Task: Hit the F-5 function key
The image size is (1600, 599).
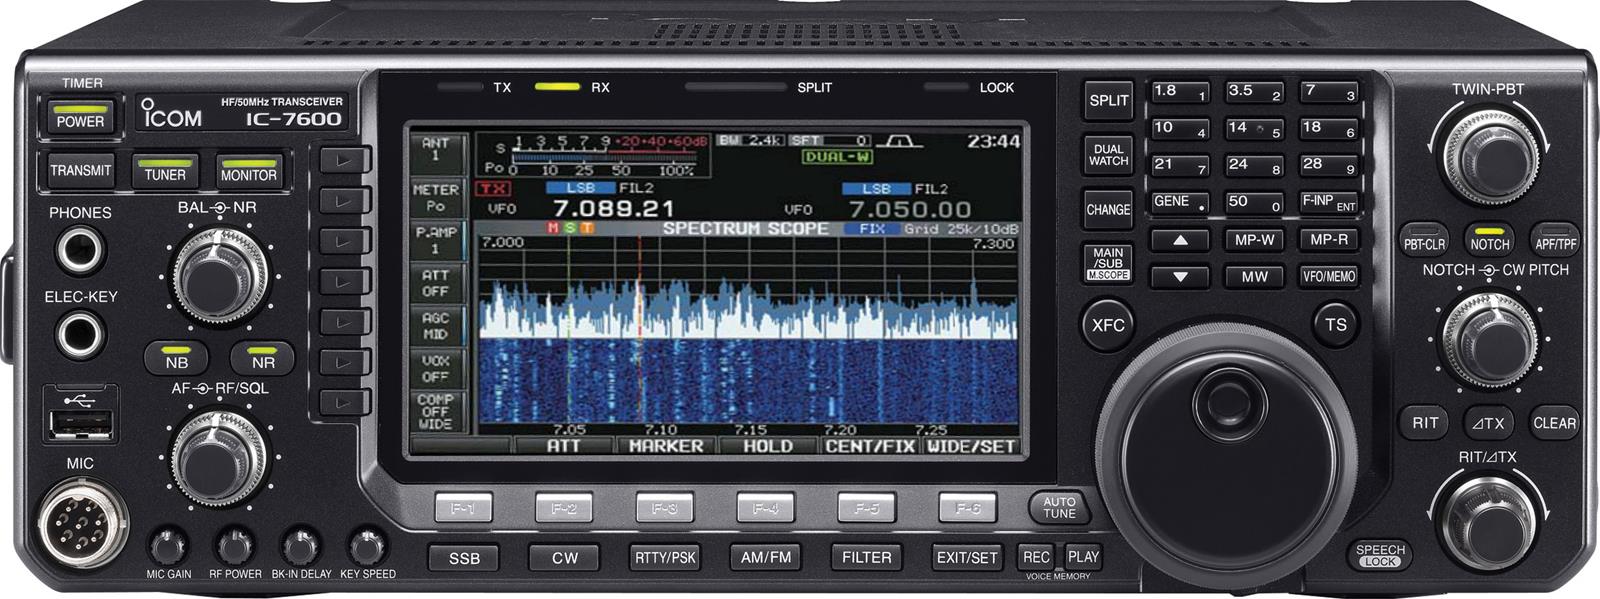Action: pyautogui.click(x=867, y=508)
